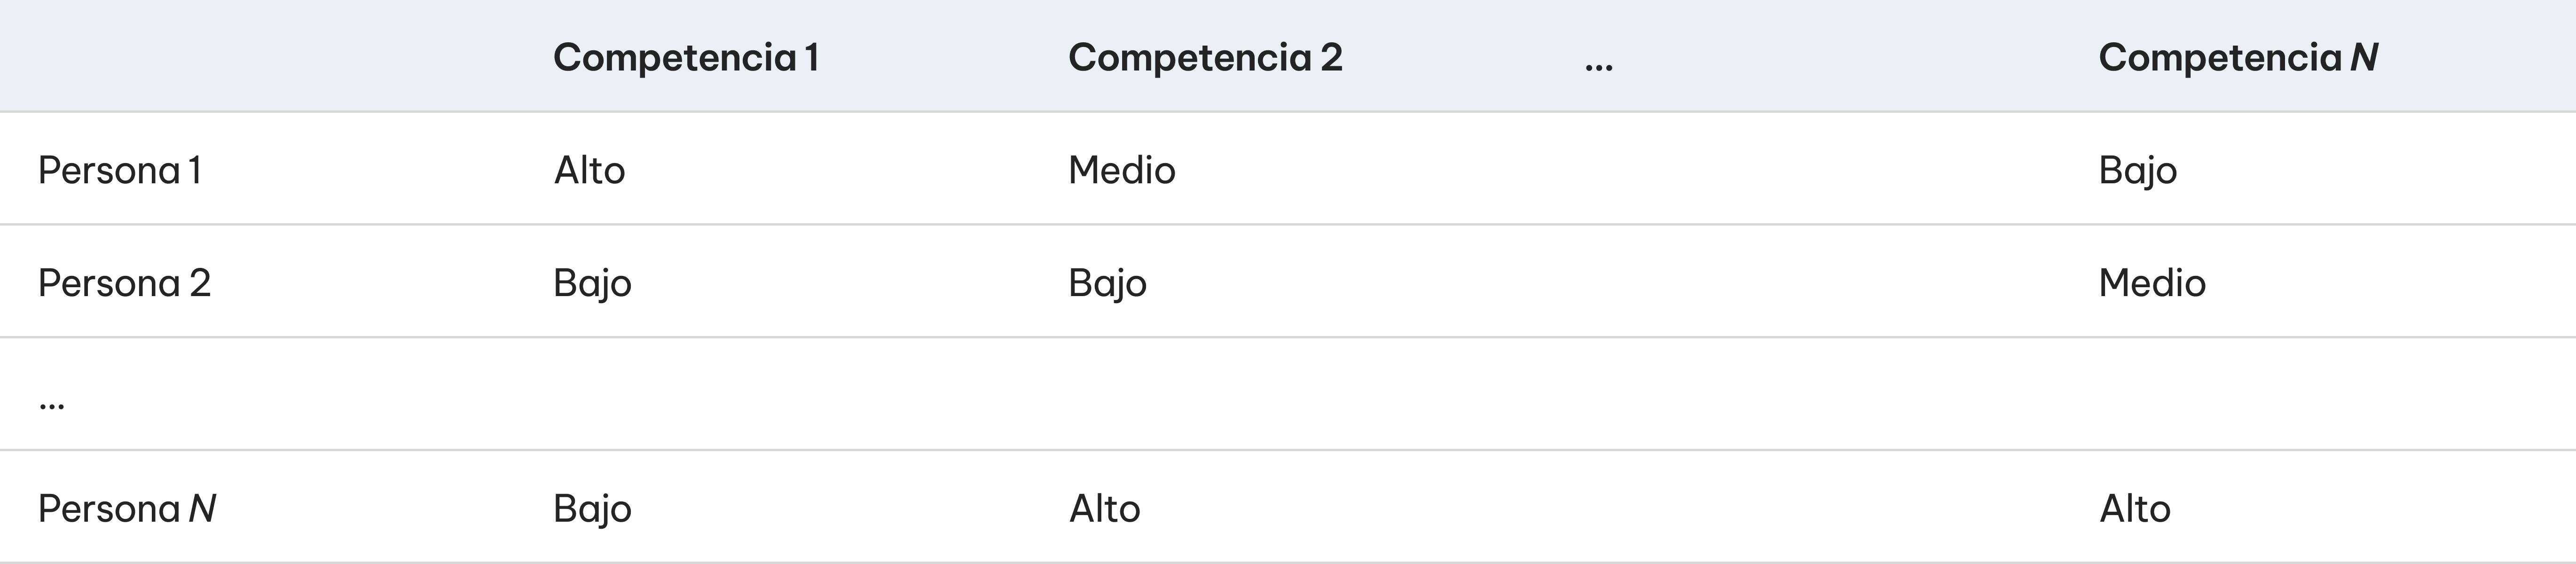Select Persona N's Bajo cell under Competencia 1
The width and height of the screenshot is (2576, 564).
592,508
